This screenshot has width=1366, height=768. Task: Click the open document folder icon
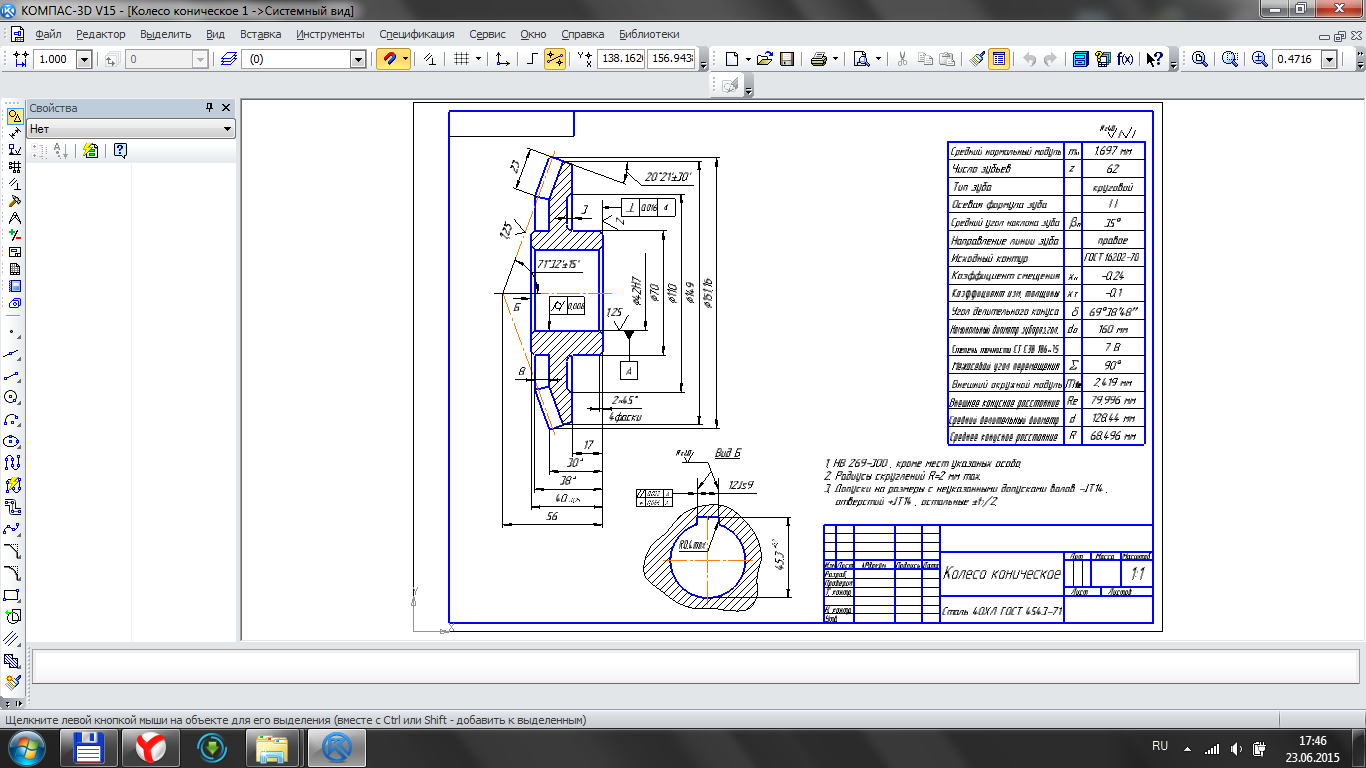point(765,59)
